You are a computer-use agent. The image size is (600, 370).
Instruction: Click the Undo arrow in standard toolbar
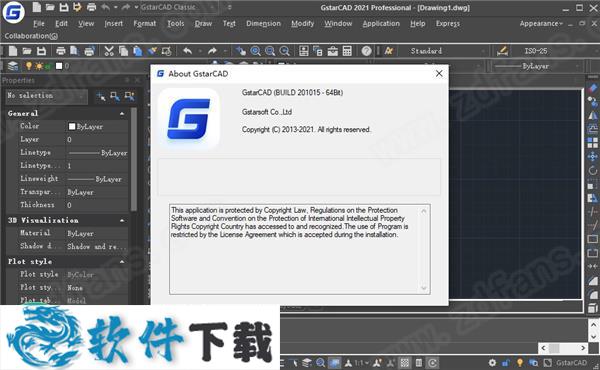tap(187, 51)
